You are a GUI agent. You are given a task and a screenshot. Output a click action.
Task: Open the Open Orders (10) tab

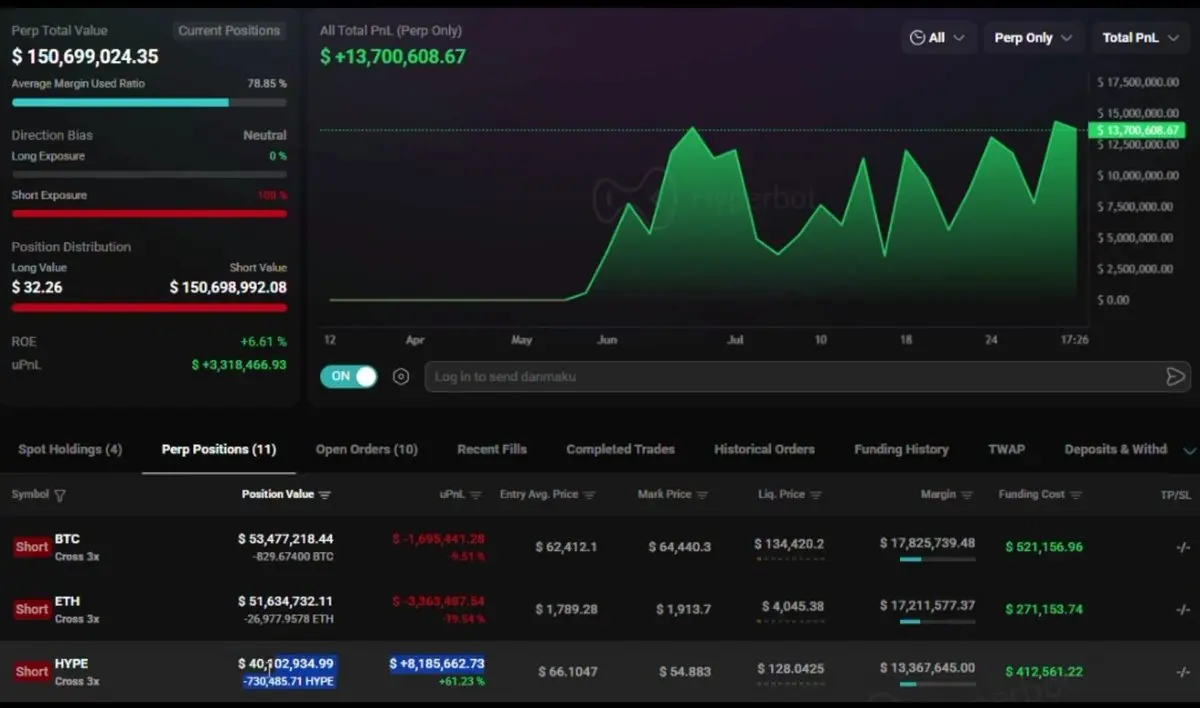[x=367, y=449]
